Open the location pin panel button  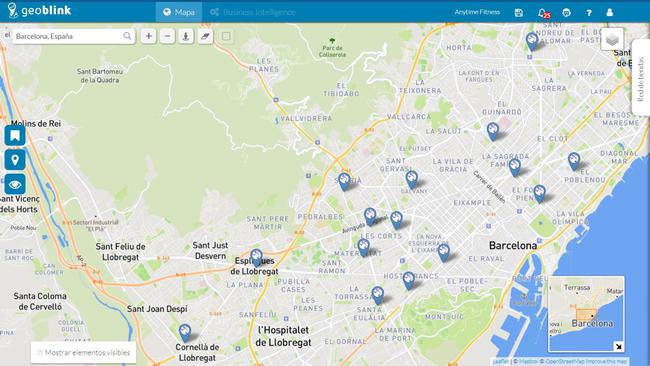pyautogui.click(x=15, y=160)
